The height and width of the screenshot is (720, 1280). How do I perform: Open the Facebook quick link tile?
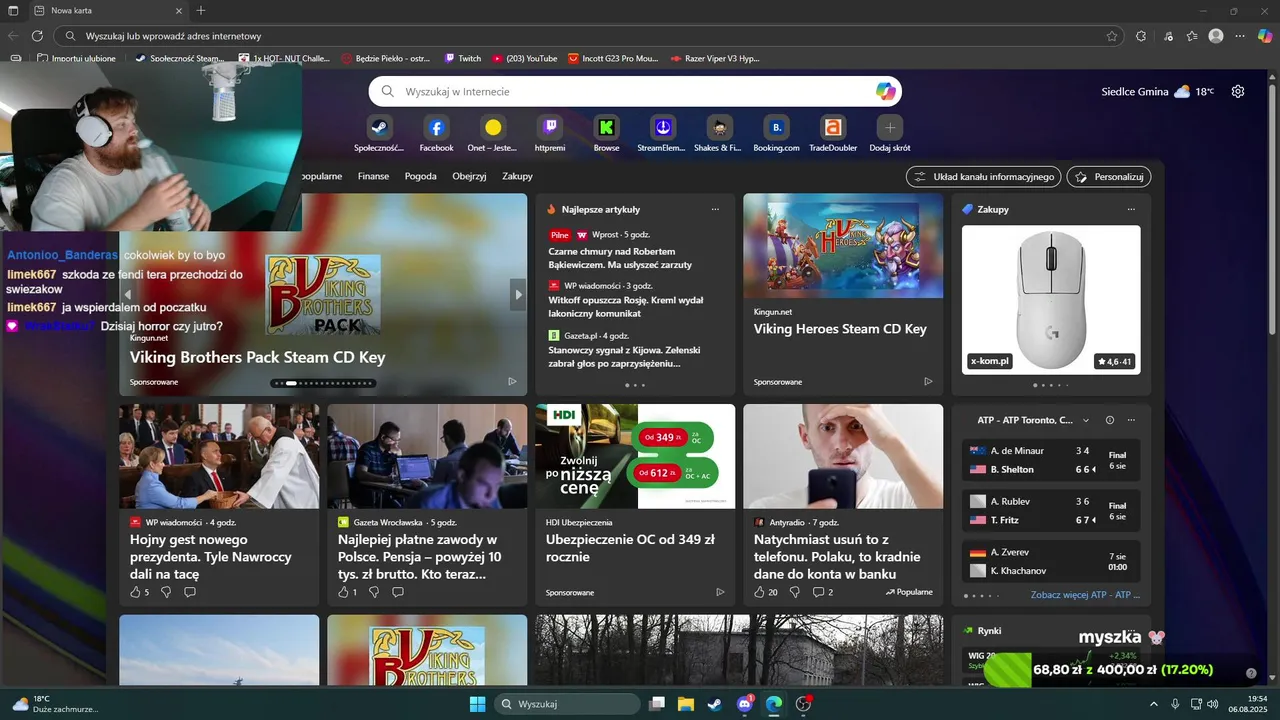(x=436, y=134)
